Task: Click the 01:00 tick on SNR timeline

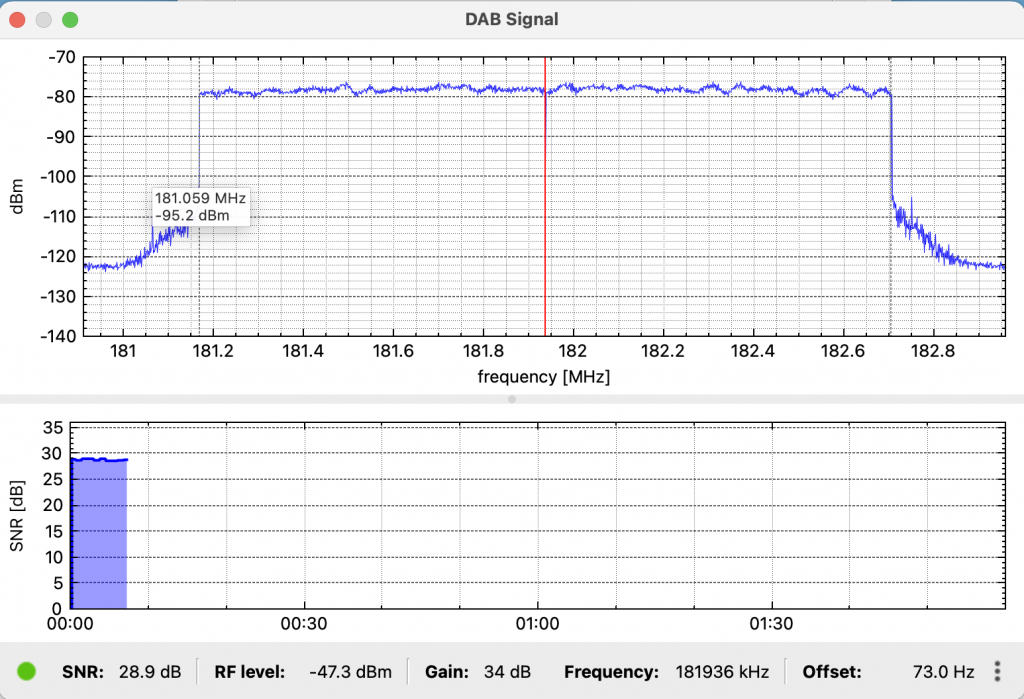Action: point(537,623)
